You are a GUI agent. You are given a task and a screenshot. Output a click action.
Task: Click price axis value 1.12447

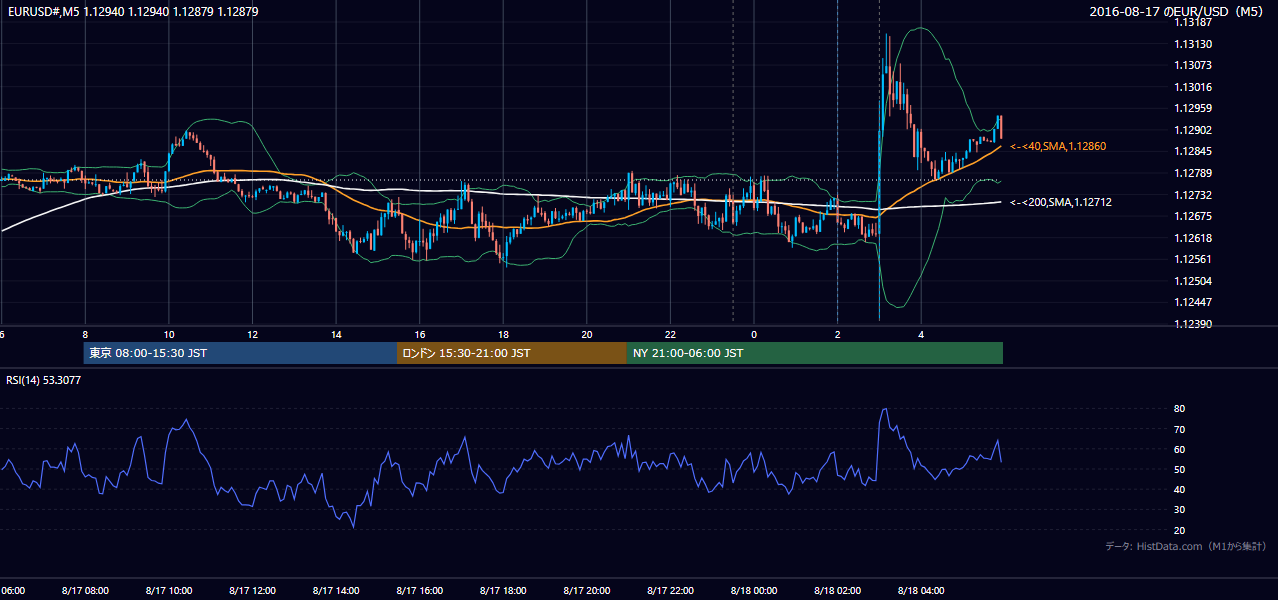pyautogui.click(x=1193, y=302)
